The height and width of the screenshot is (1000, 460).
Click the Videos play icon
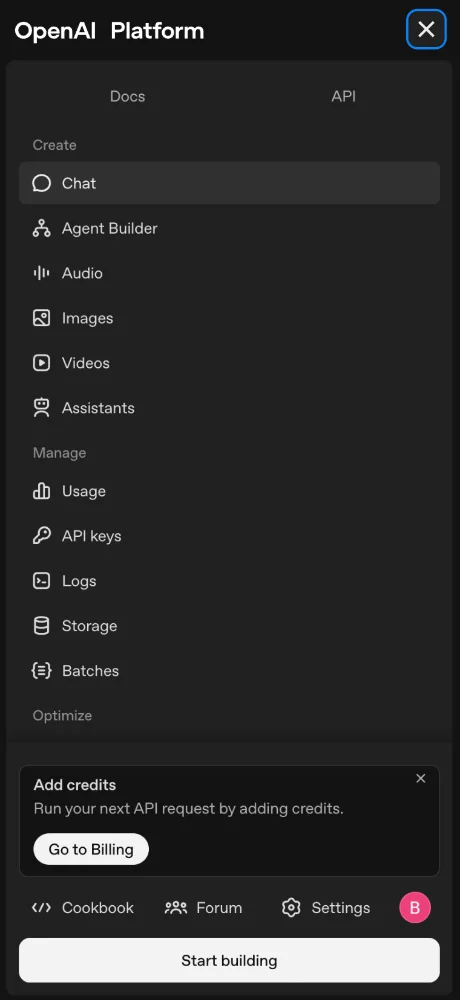[41, 363]
